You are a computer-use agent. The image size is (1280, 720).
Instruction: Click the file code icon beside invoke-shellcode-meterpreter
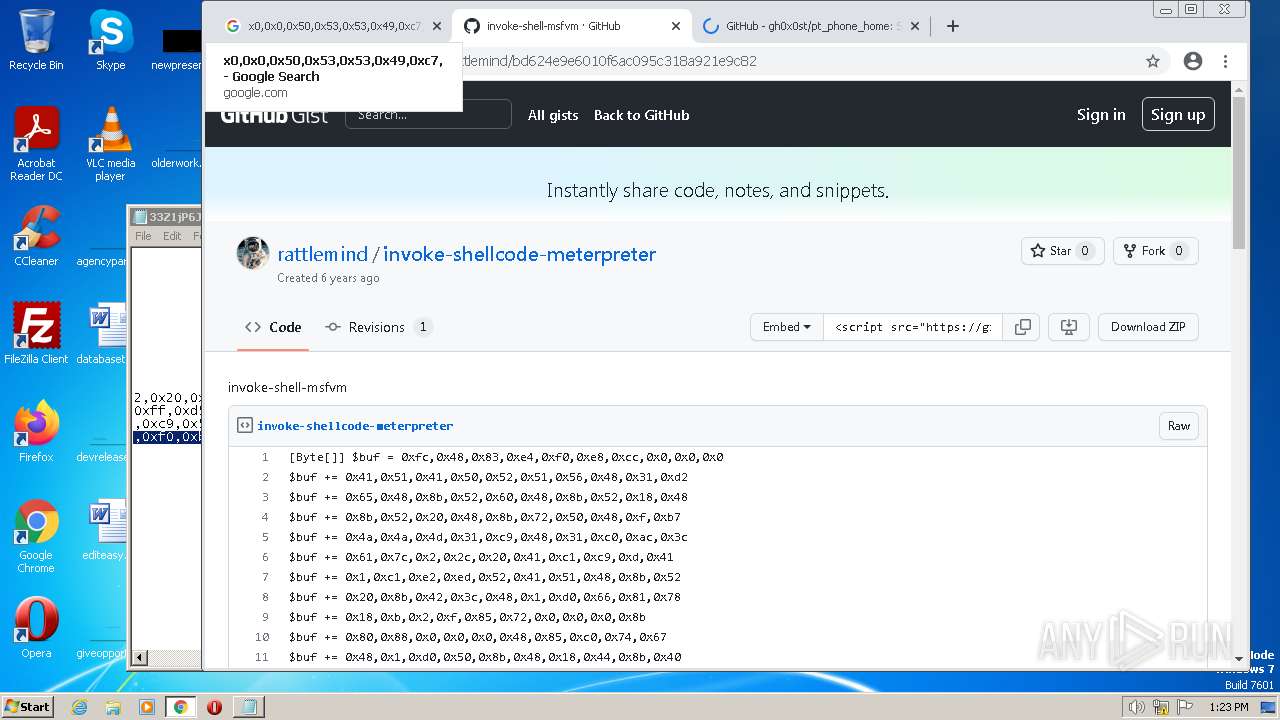pos(244,425)
